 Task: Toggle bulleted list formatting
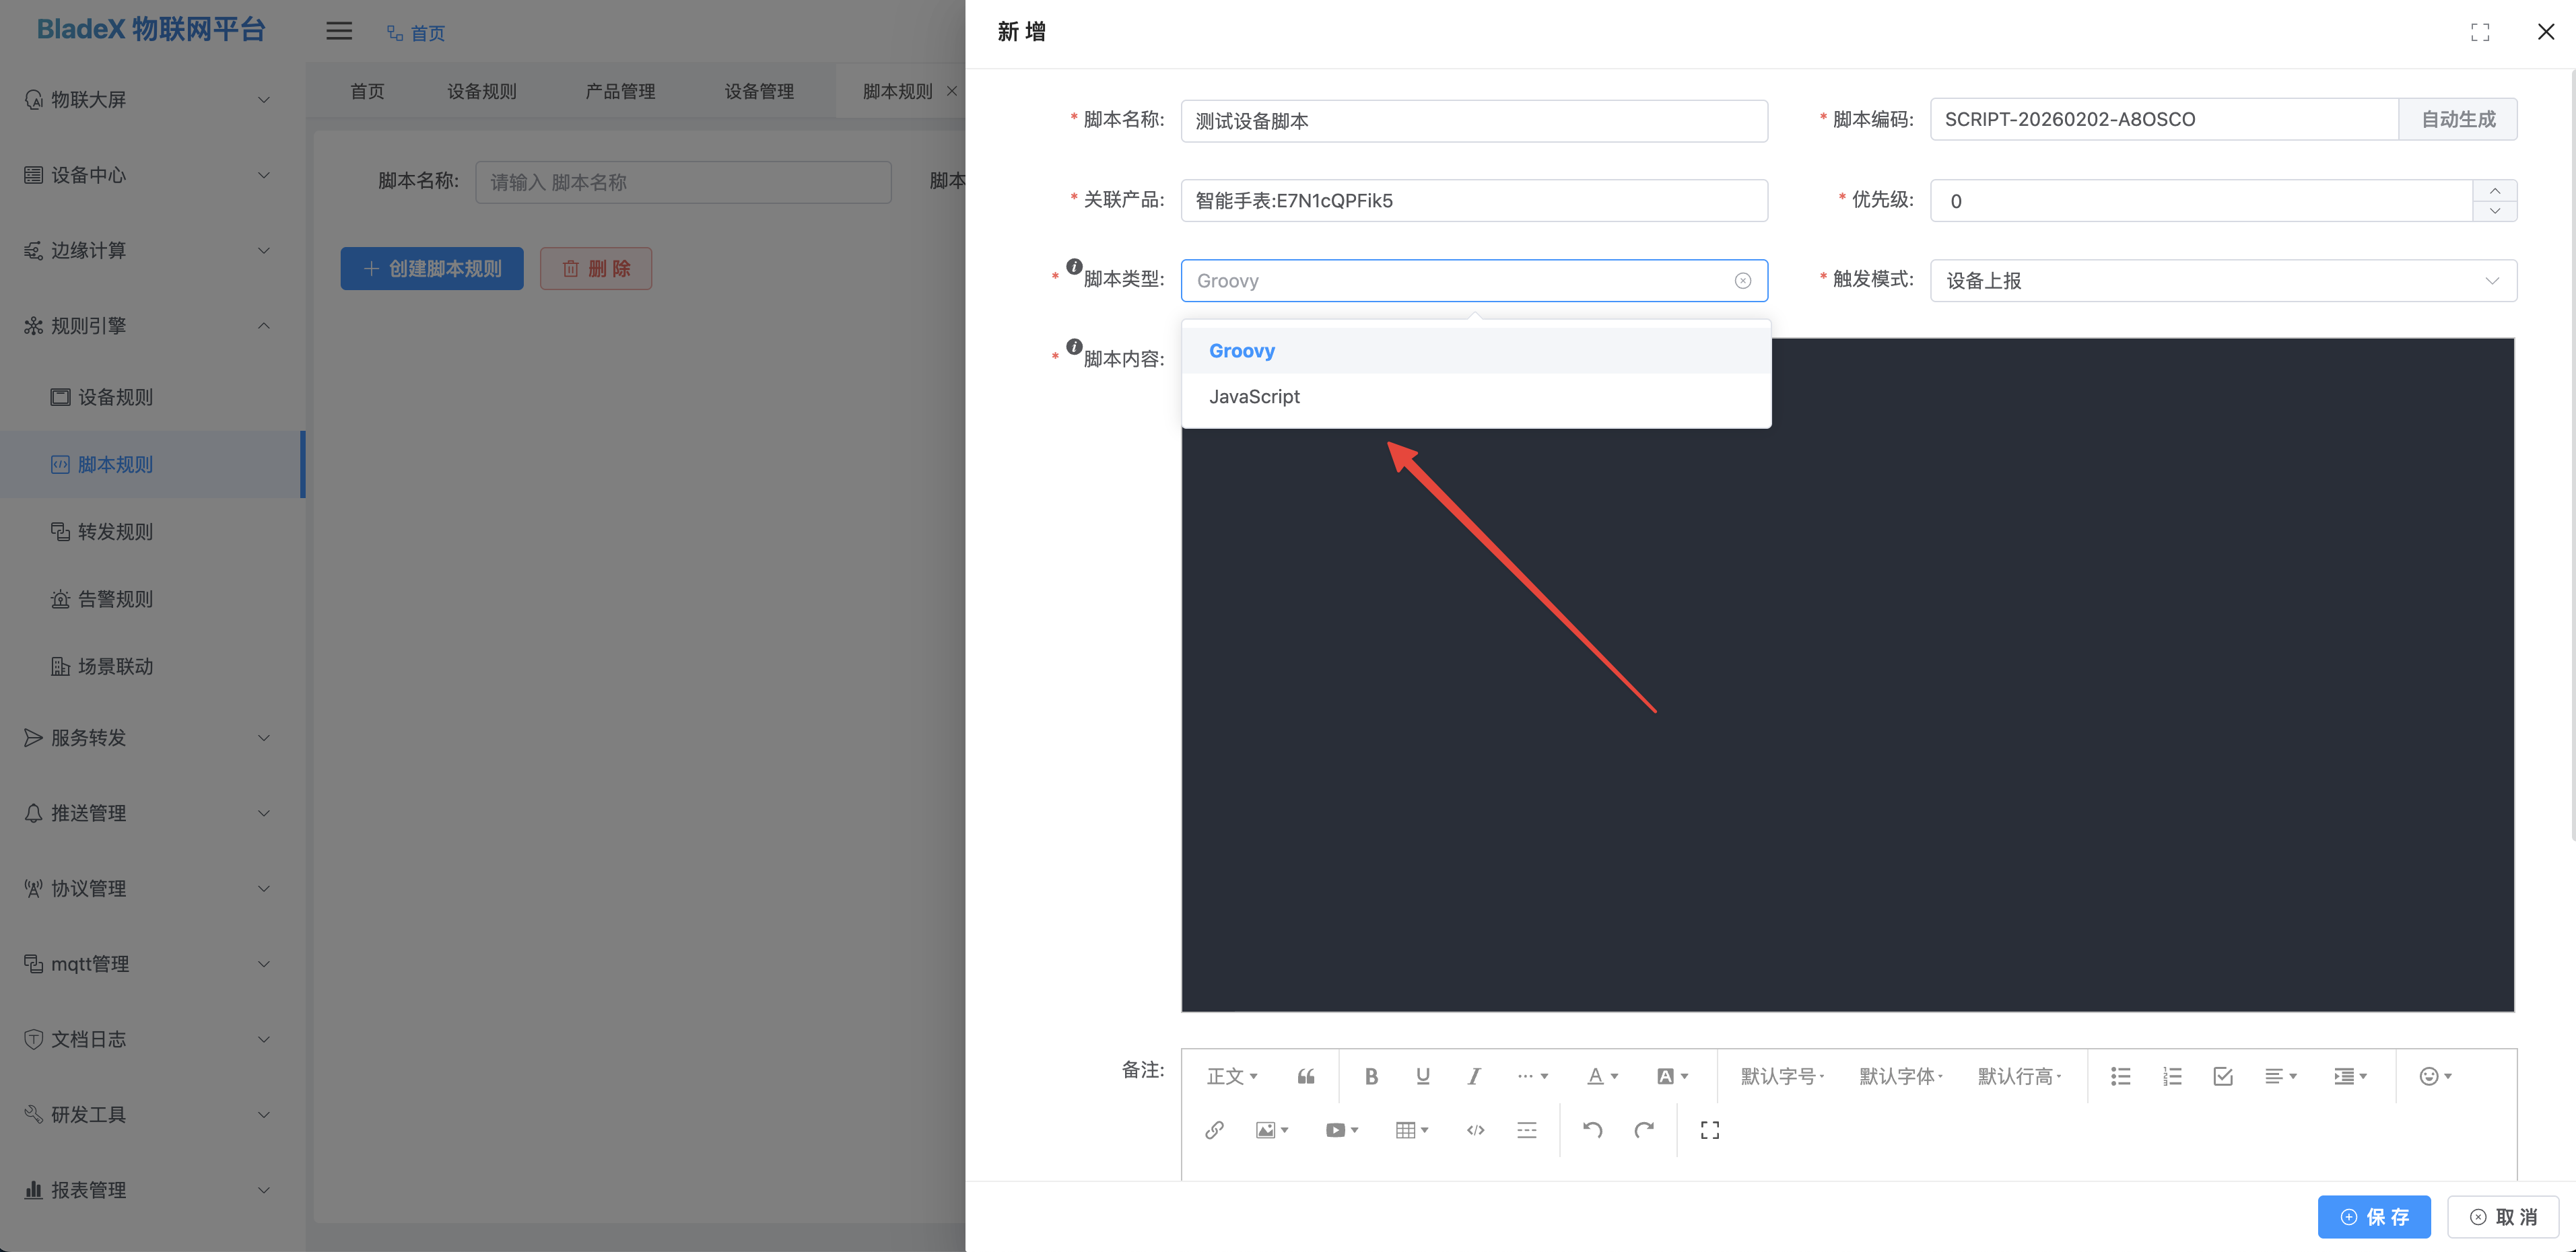[2120, 1076]
